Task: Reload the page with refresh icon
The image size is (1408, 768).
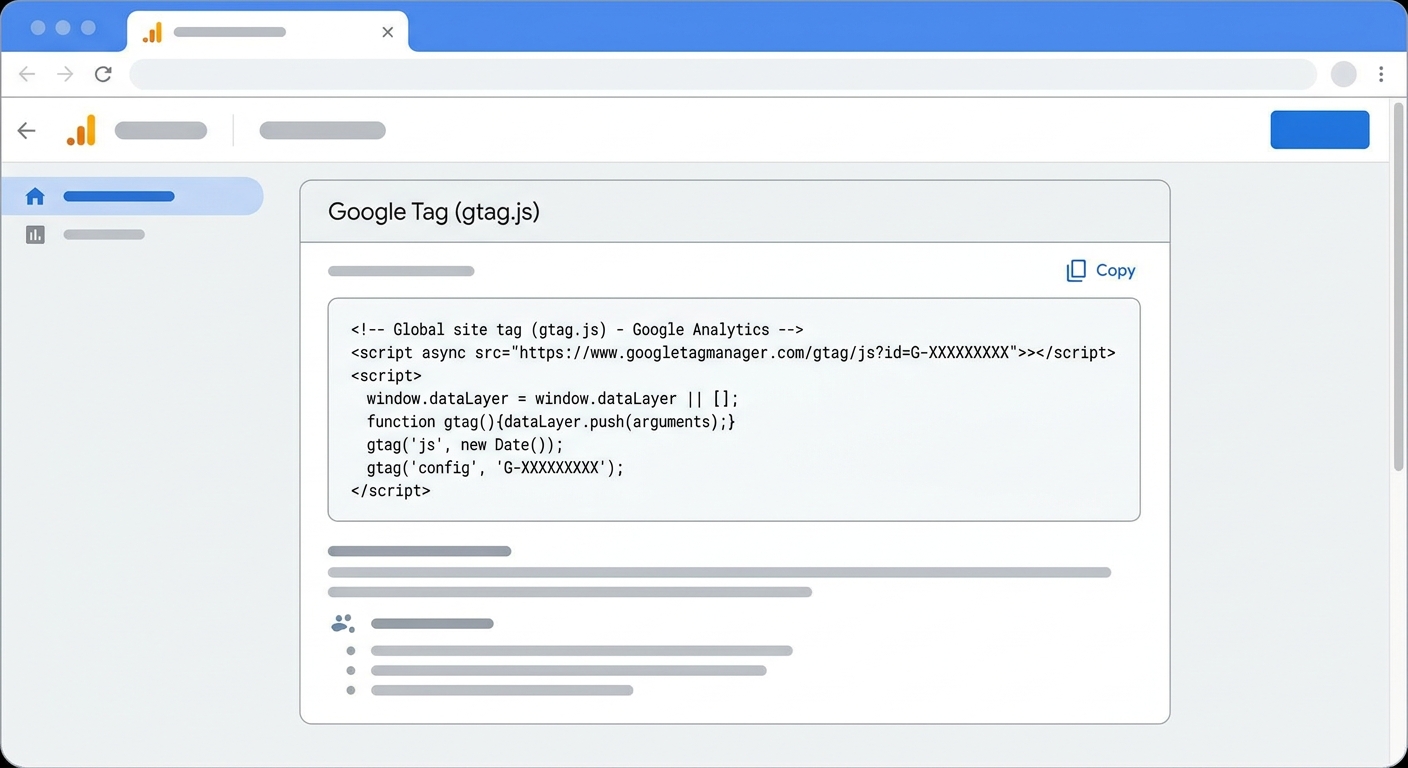Action: pyautogui.click(x=103, y=74)
